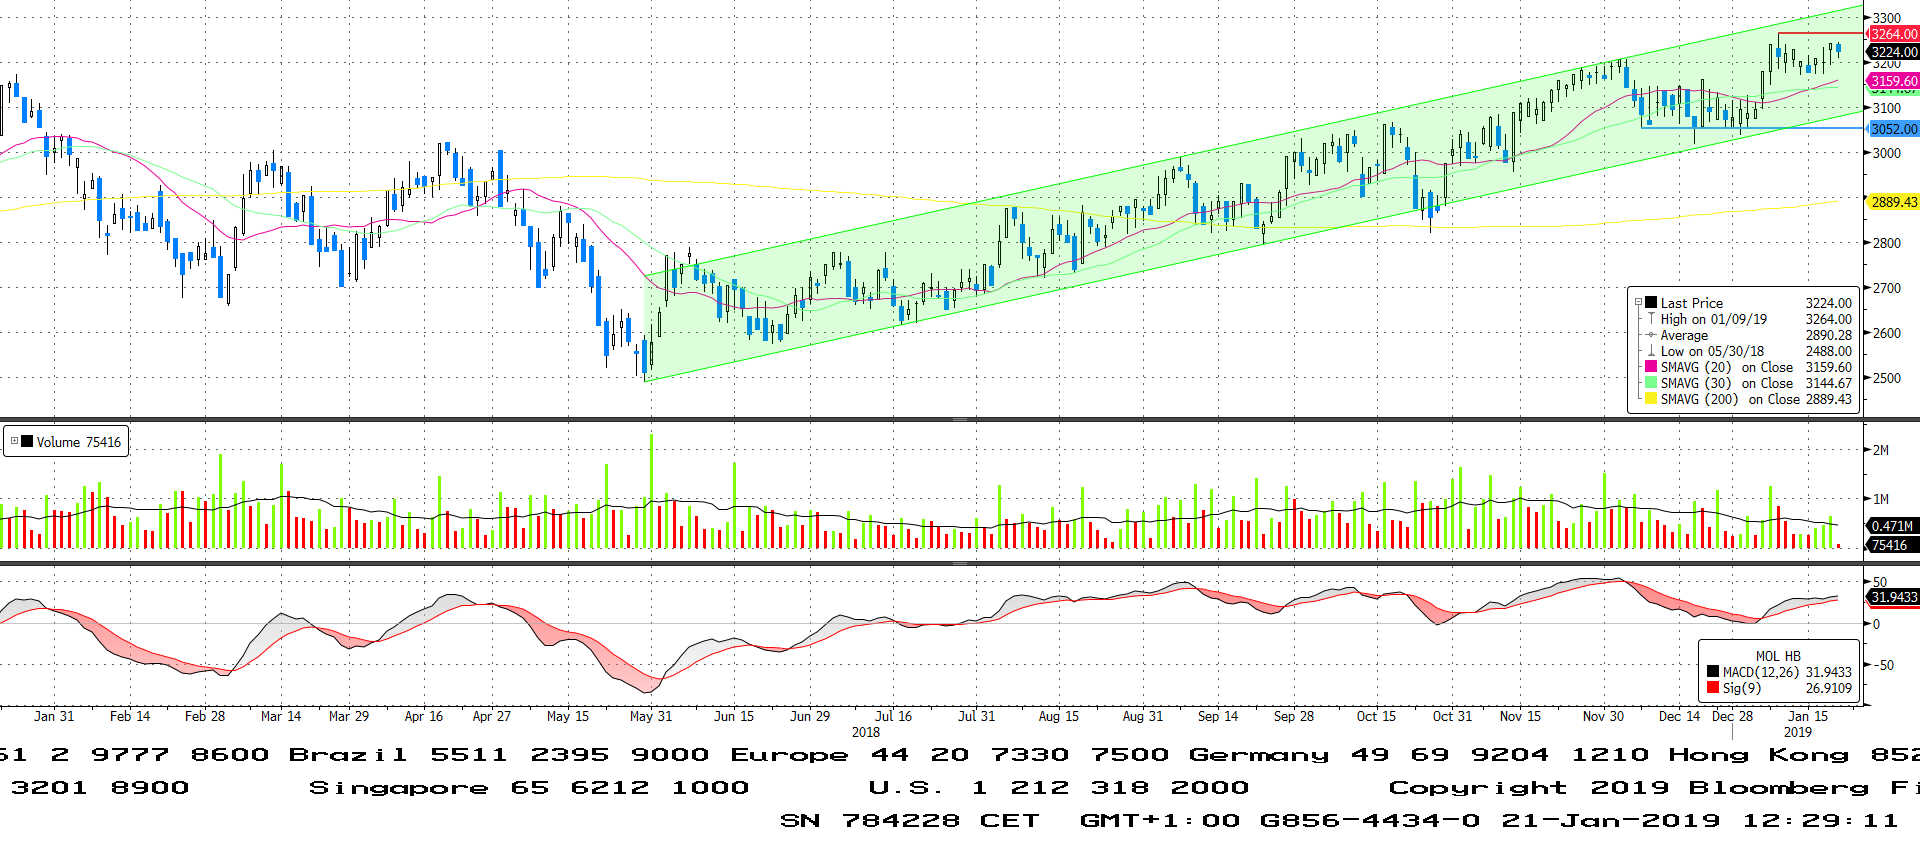Click the red 3264.00 price axis label
The image size is (1920, 856).
pyautogui.click(x=1894, y=34)
